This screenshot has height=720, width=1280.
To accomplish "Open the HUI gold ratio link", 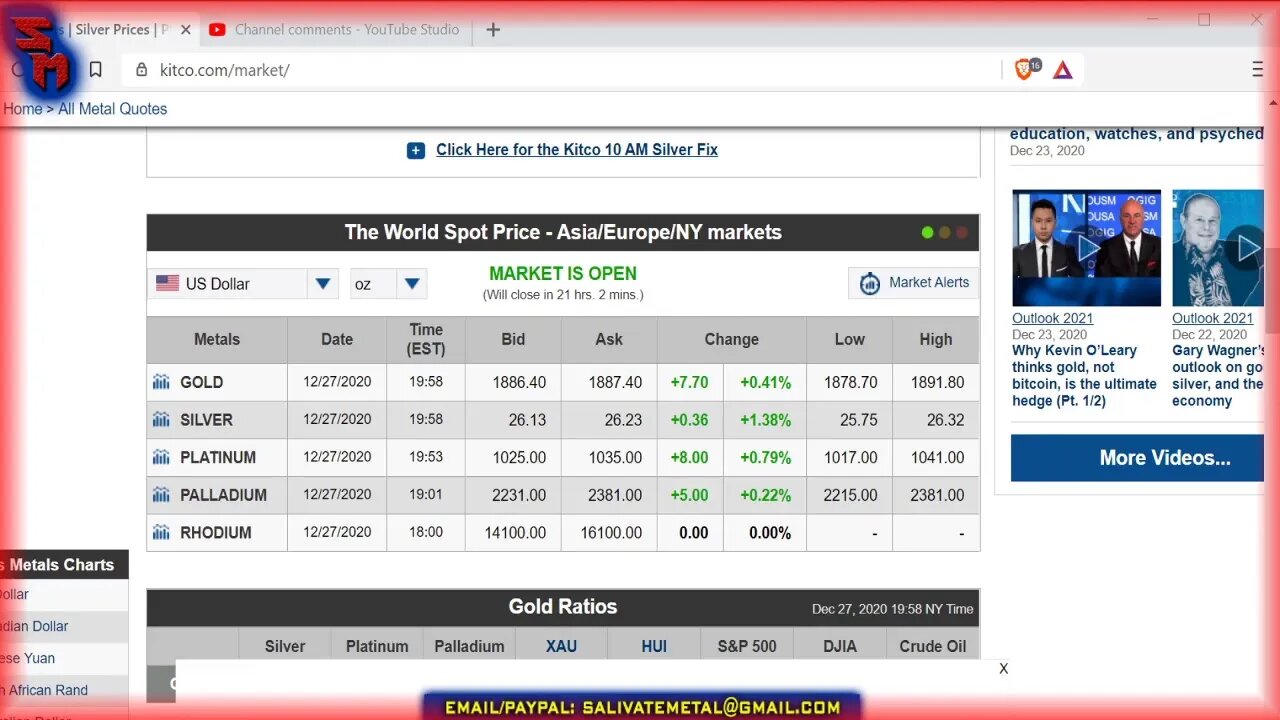I will tap(654, 646).
